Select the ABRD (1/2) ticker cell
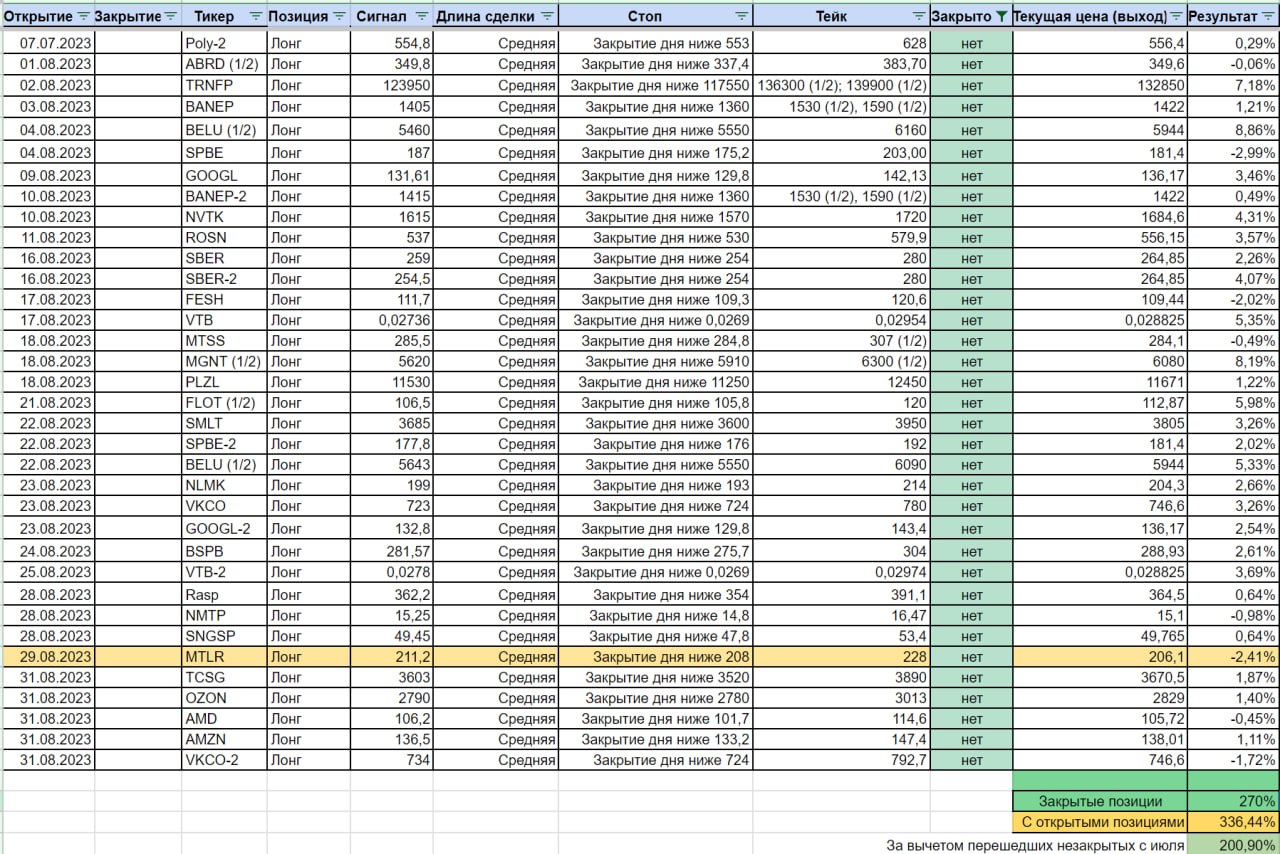Image resolution: width=1280 pixels, height=854 pixels. point(223,64)
